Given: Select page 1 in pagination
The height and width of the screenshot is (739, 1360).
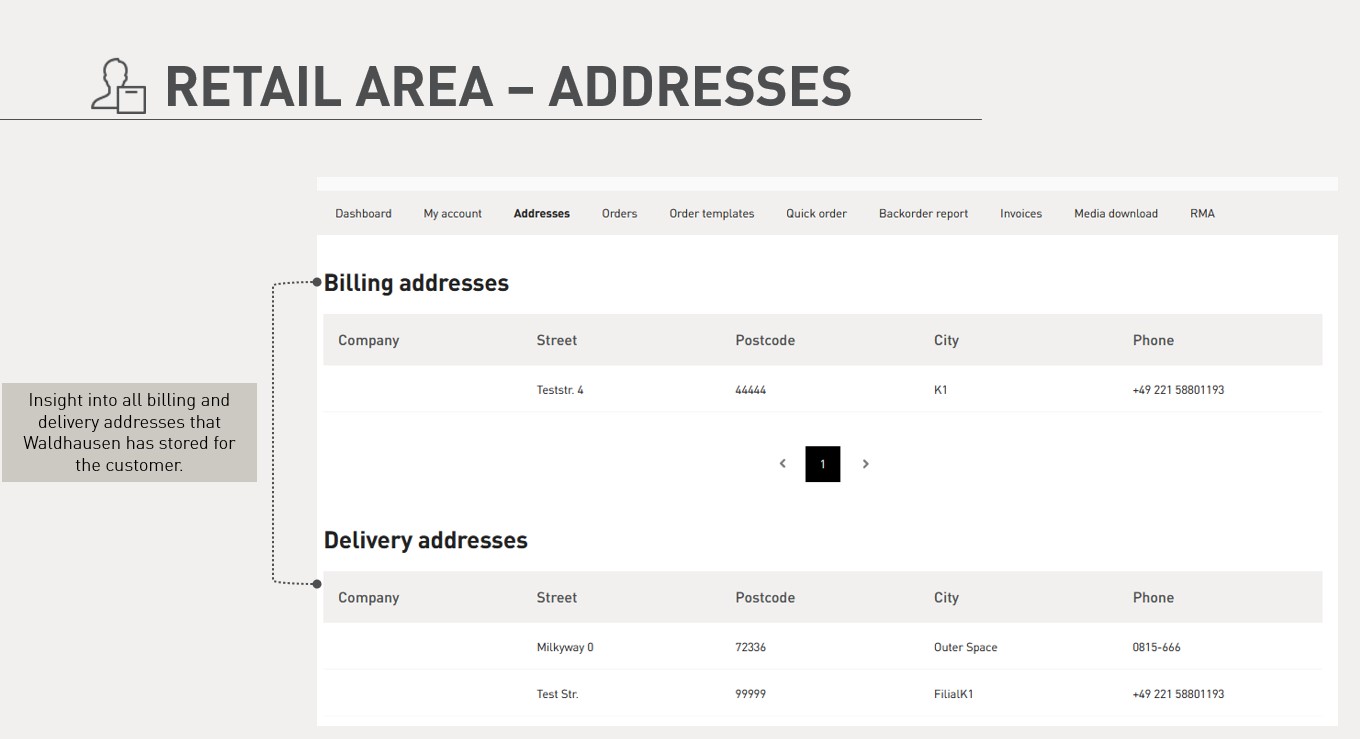Looking at the screenshot, I should [822, 464].
